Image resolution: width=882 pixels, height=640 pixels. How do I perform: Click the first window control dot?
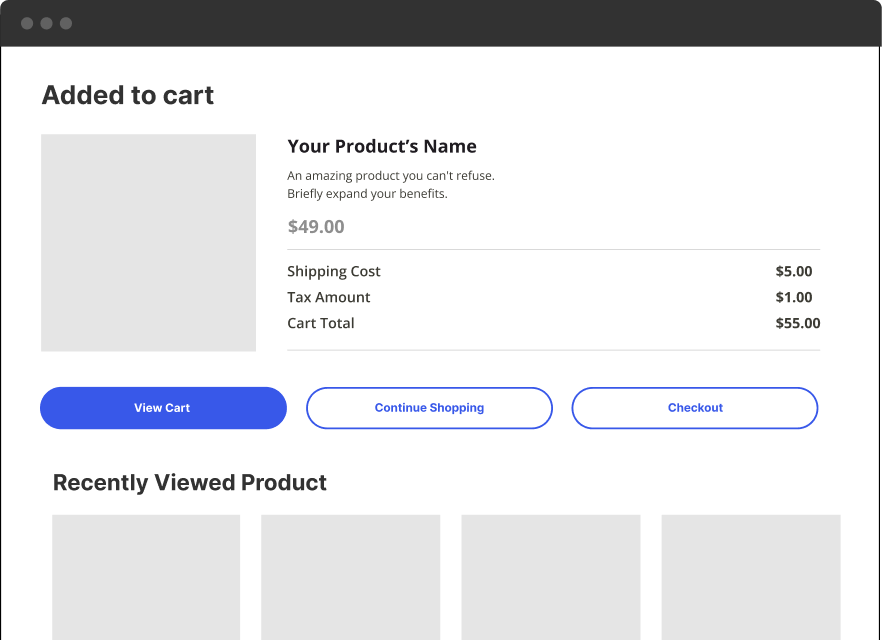tap(27, 23)
